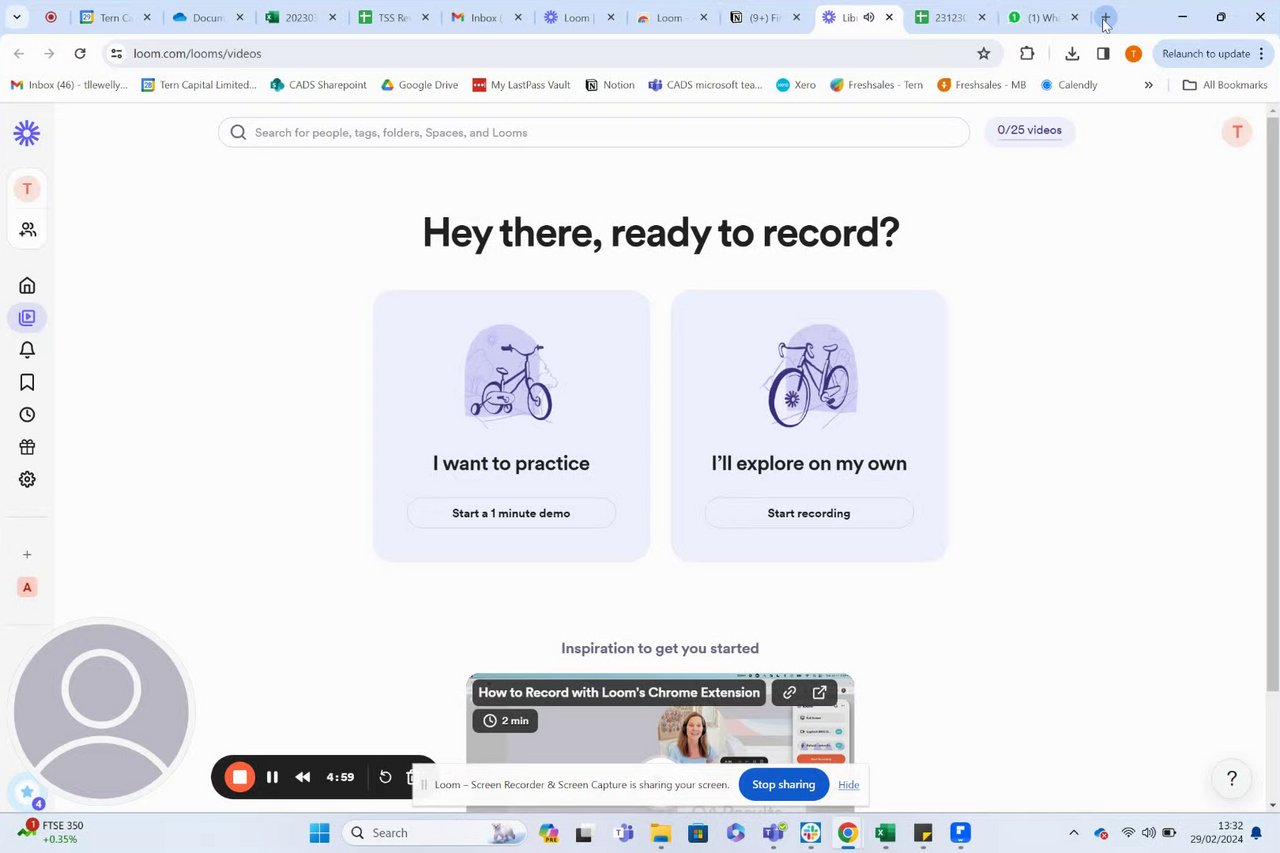Open the Chrome extension tutorial video thumbnail
1280x853 pixels.
(x=660, y=742)
